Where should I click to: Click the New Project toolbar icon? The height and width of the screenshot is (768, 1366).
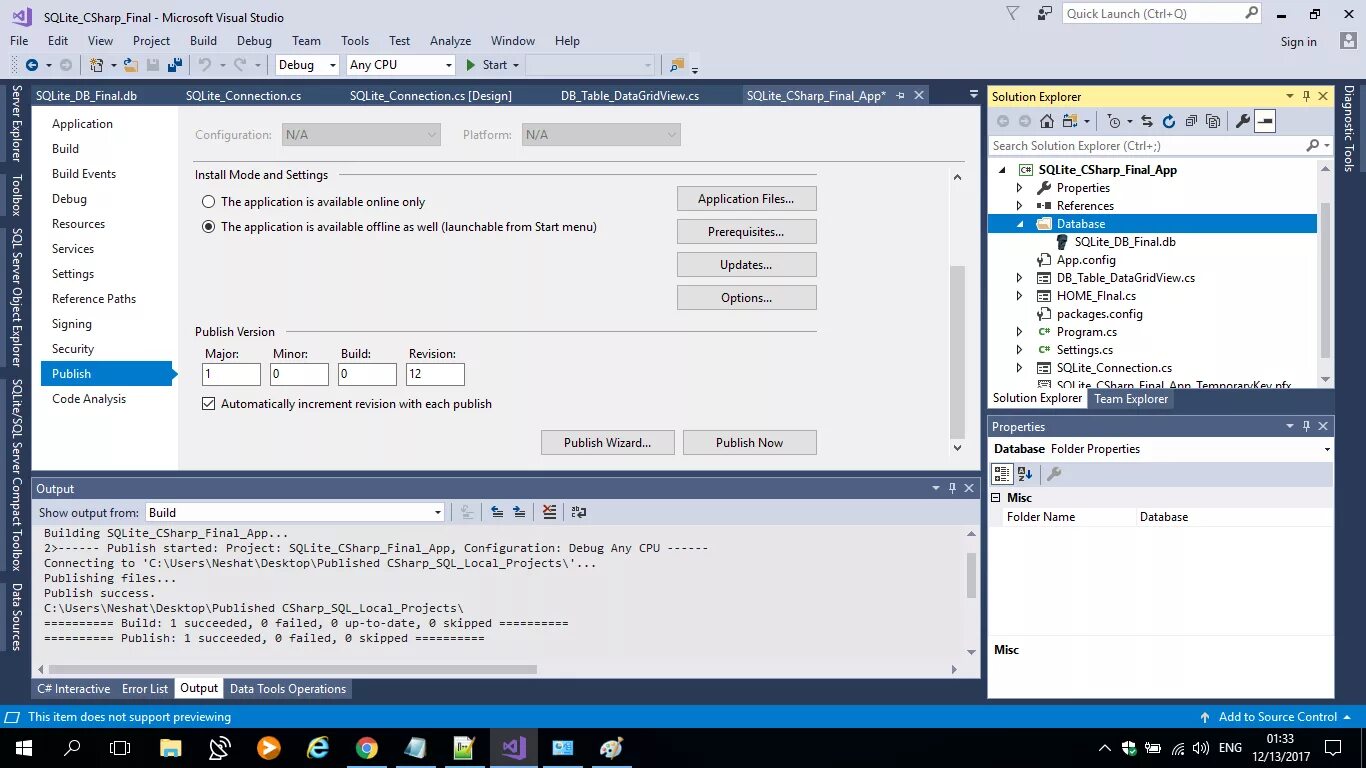[97, 65]
